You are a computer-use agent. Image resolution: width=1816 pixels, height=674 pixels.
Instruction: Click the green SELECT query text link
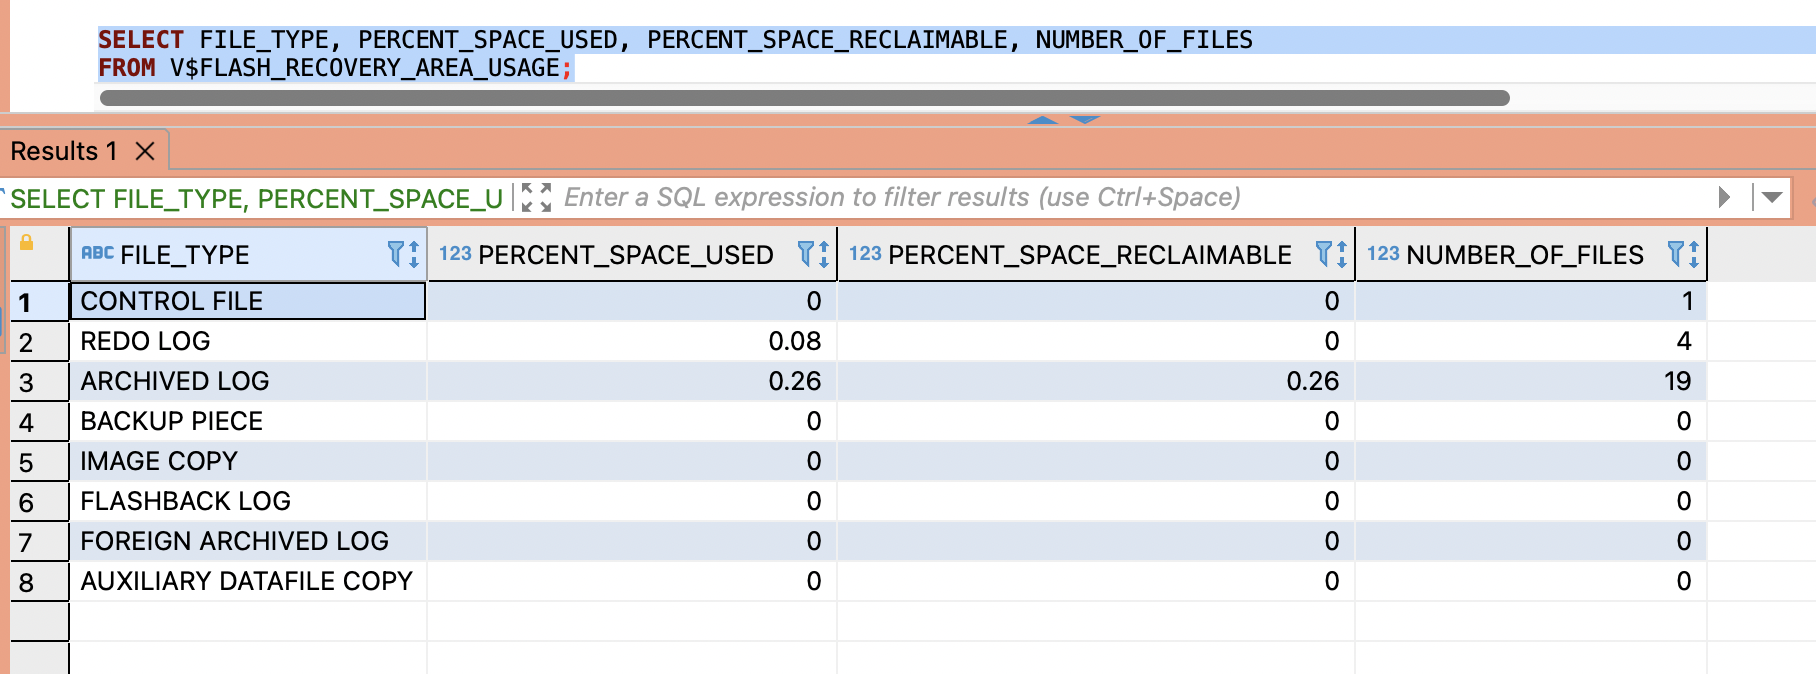click(256, 199)
